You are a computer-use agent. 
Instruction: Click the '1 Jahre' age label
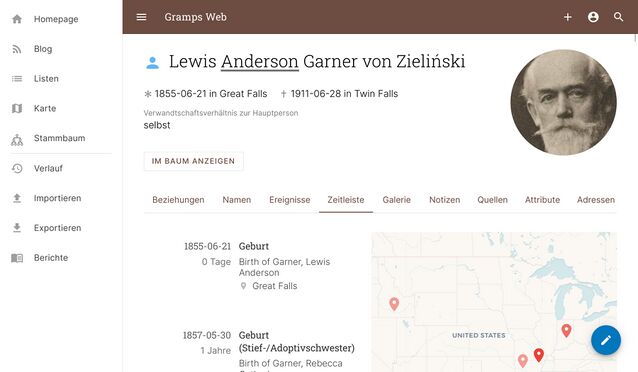[216, 350]
